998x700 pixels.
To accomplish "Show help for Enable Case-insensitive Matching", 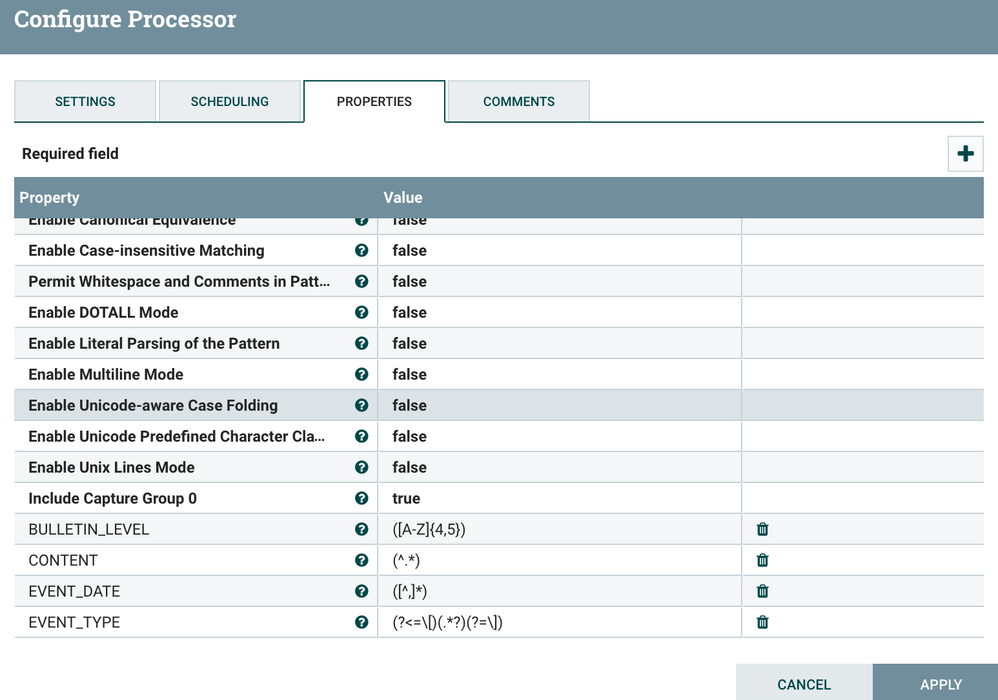I will 362,251.
